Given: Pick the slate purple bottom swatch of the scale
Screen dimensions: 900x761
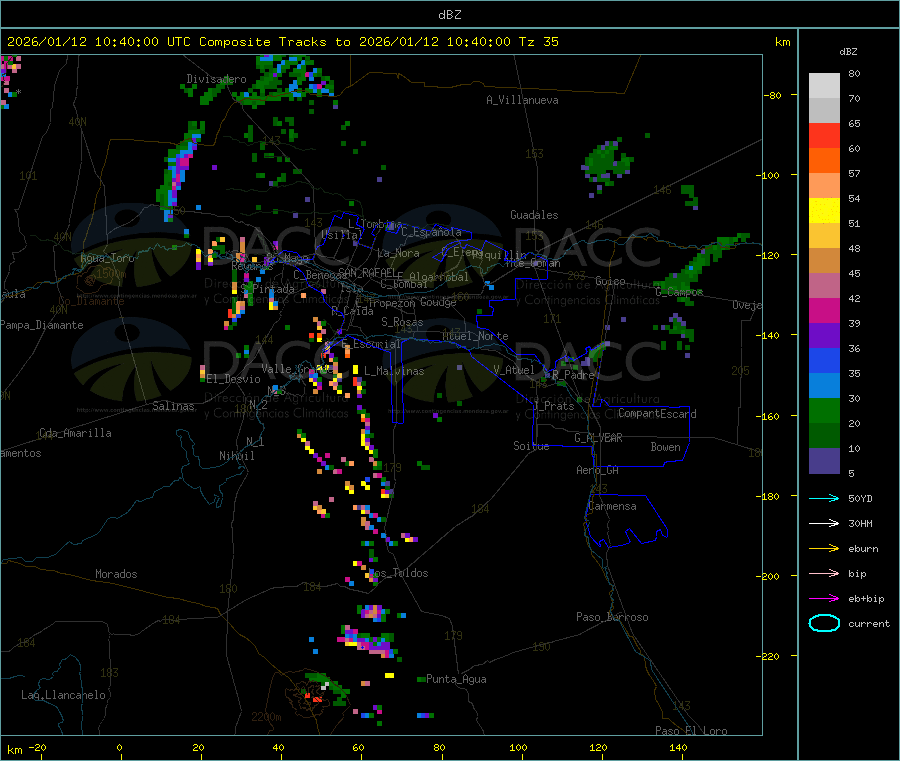Looking at the screenshot, I should coord(824,461).
